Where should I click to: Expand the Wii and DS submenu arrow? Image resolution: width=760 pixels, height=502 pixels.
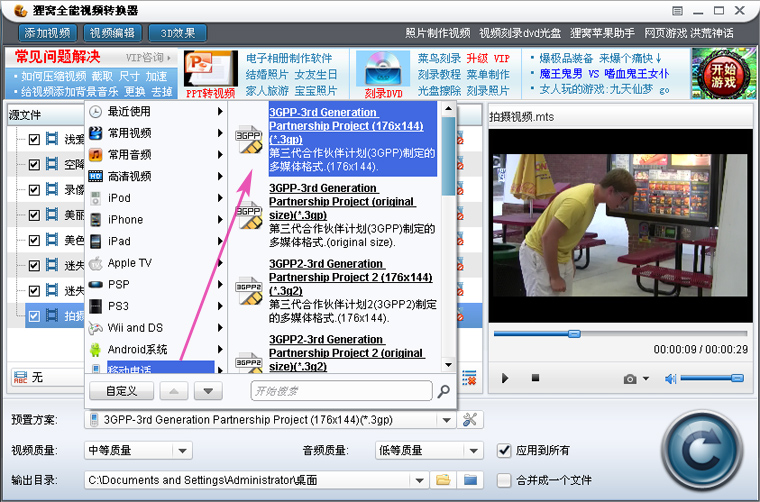(x=220, y=328)
